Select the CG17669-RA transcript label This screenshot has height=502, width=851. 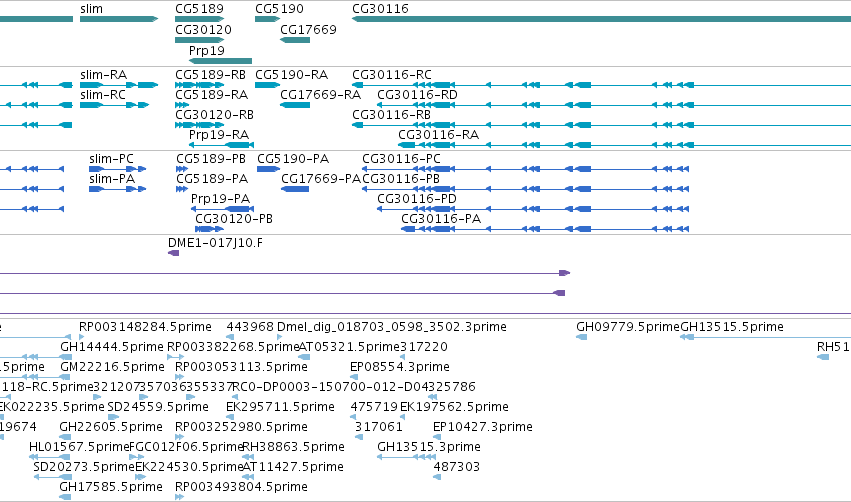[321, 94]
